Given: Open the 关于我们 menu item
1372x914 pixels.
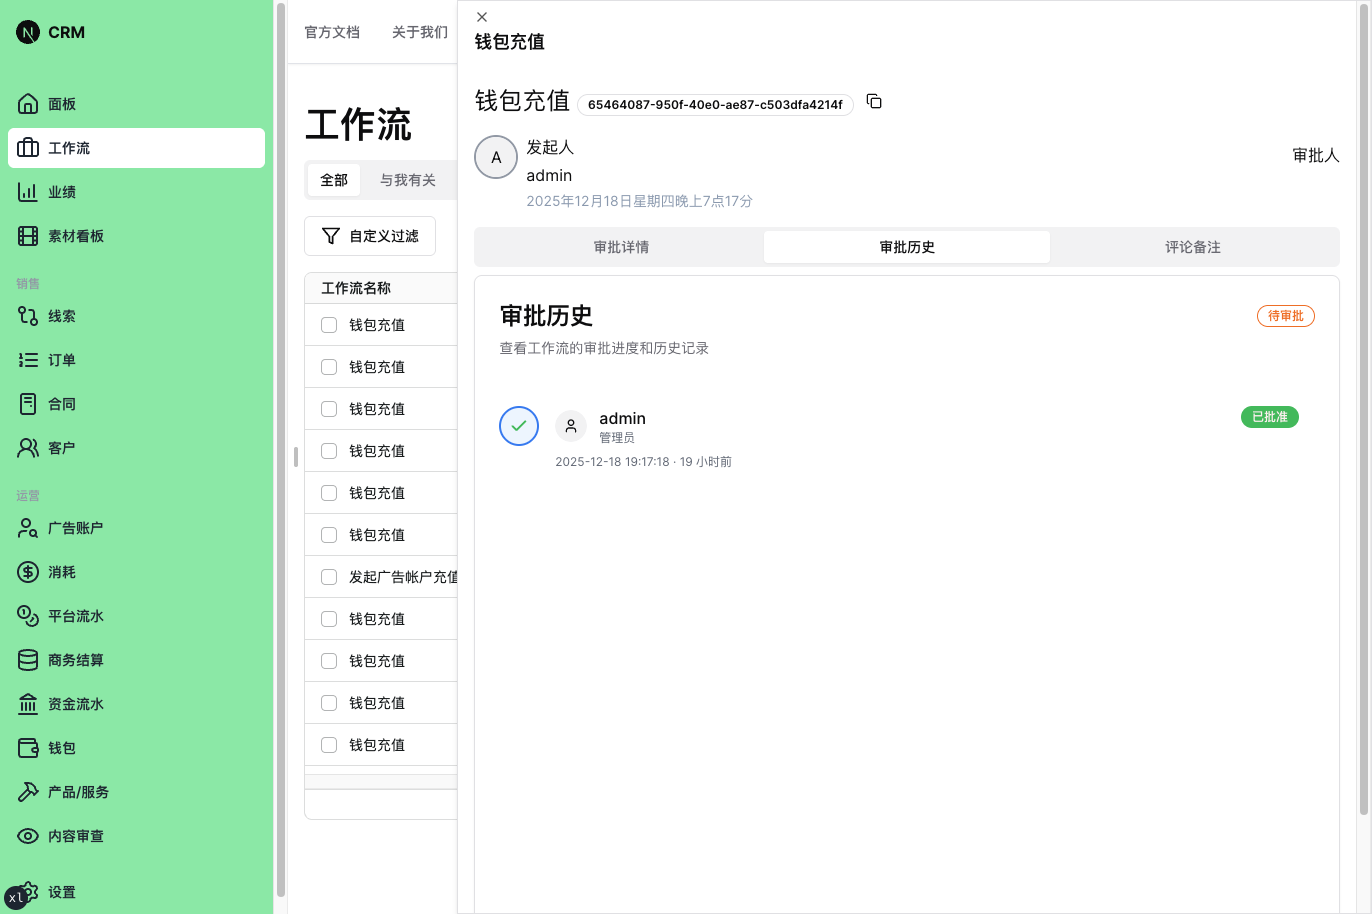Looking at the screenshot, I should pyautogui.click(x=419, y=32).
